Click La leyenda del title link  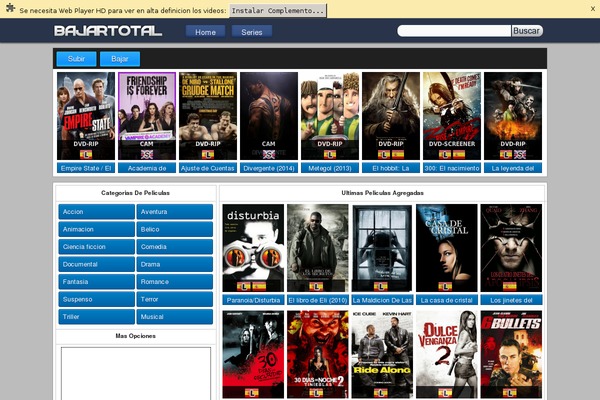tap(513, 168)
